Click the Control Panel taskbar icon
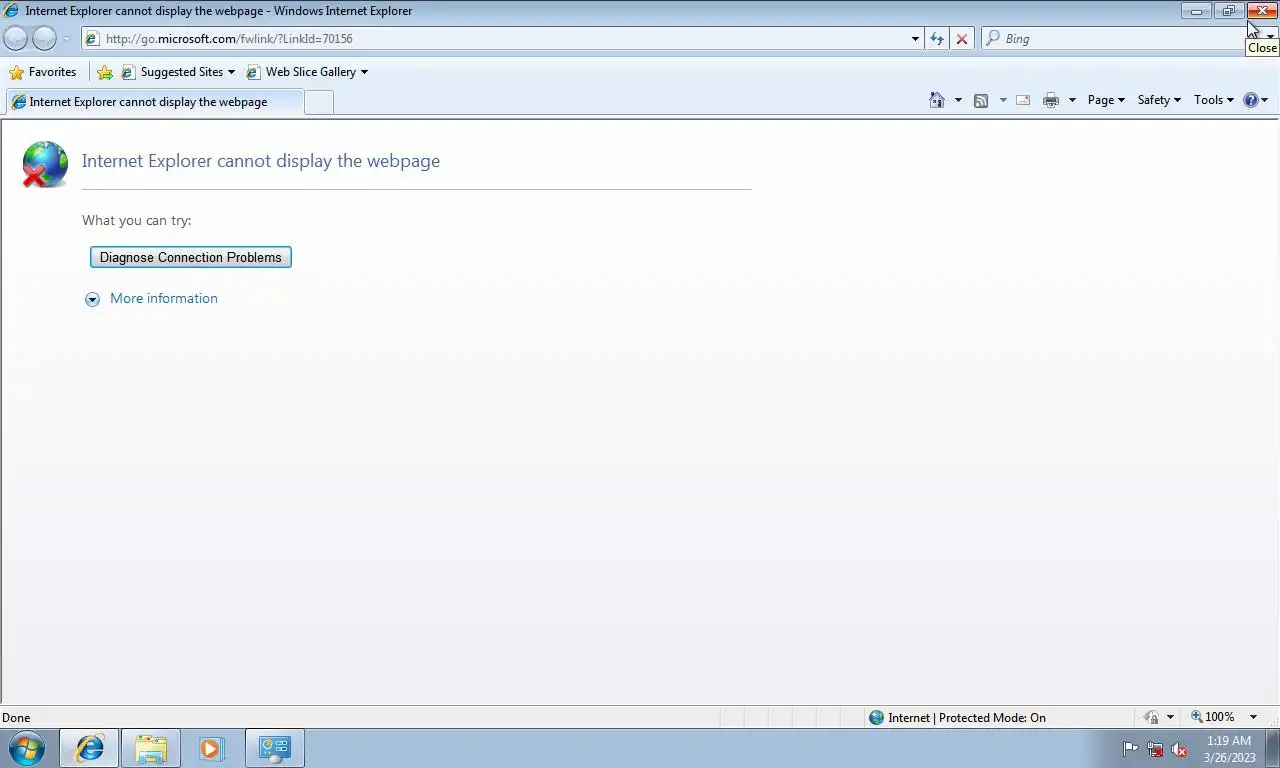 (x=274, y=748)
